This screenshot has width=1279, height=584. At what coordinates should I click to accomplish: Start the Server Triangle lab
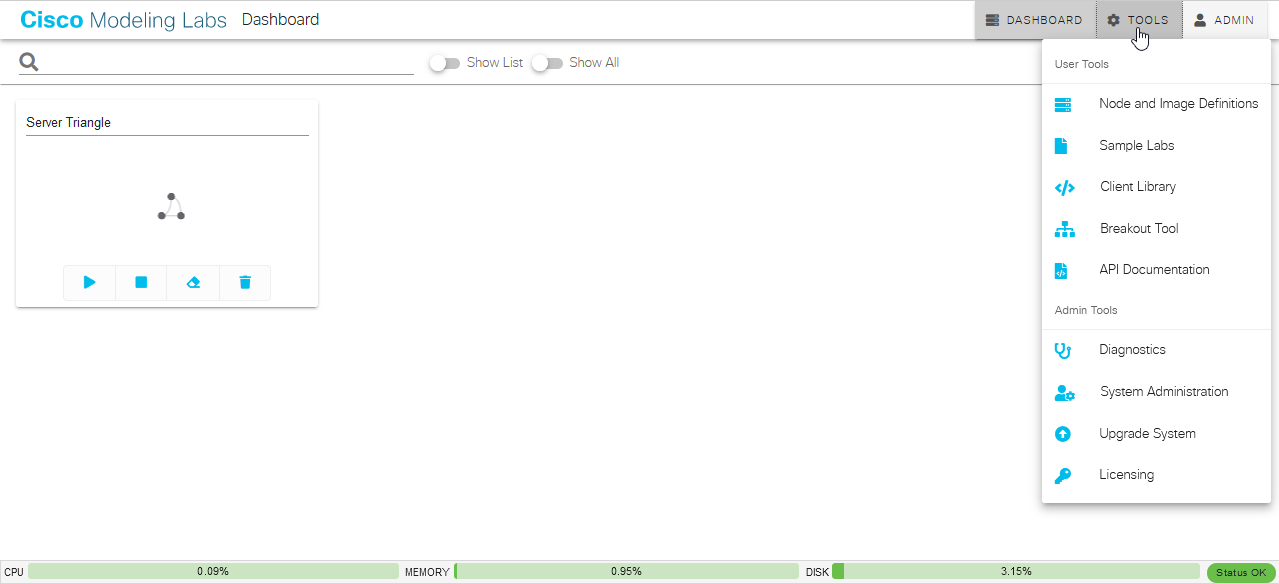coord(89,282)
